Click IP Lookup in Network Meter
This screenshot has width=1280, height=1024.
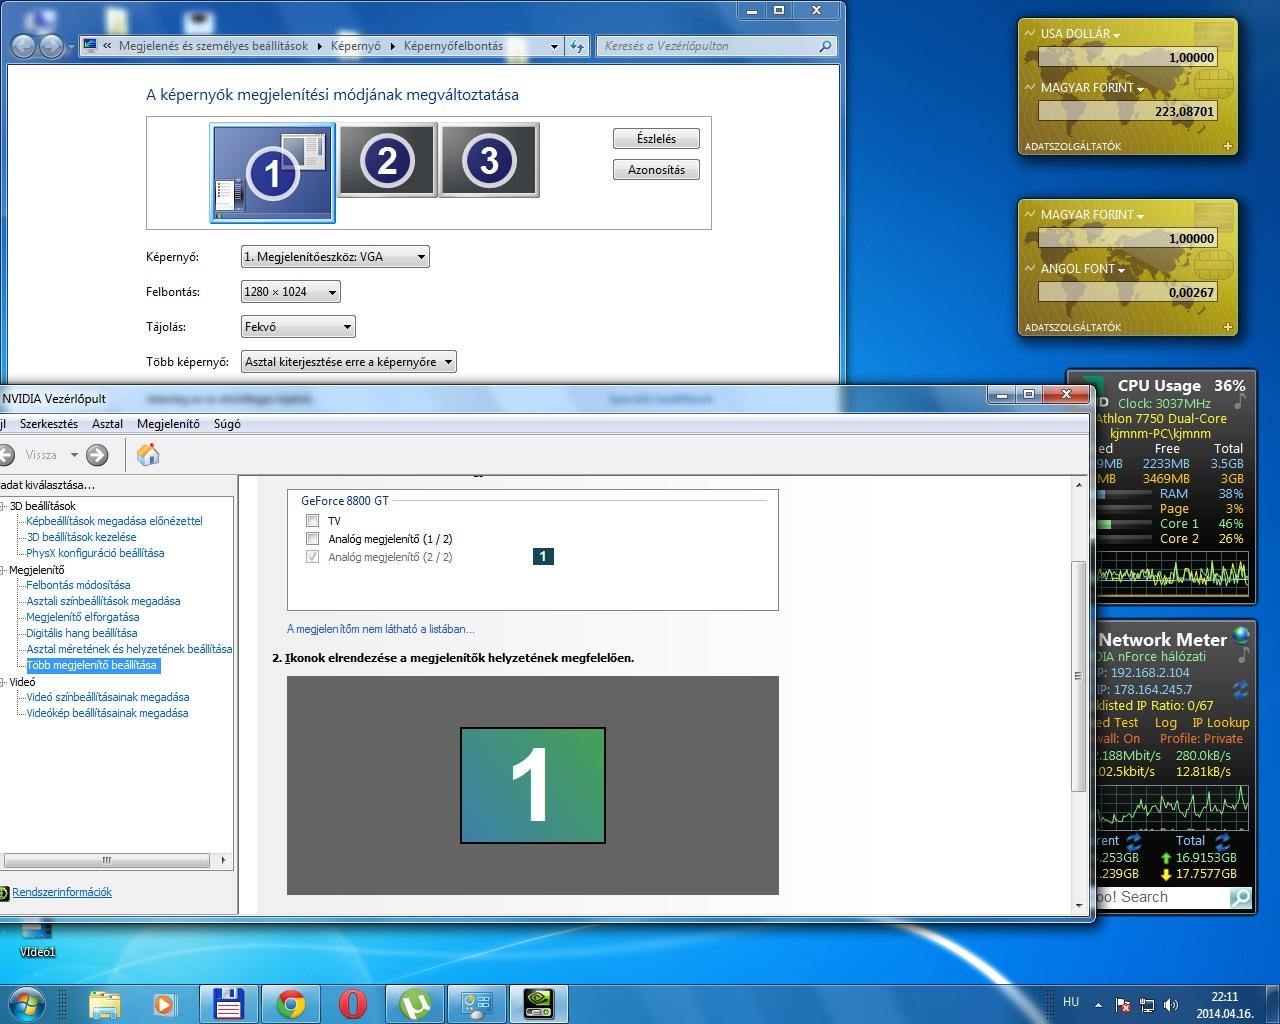click(1220, 722)
